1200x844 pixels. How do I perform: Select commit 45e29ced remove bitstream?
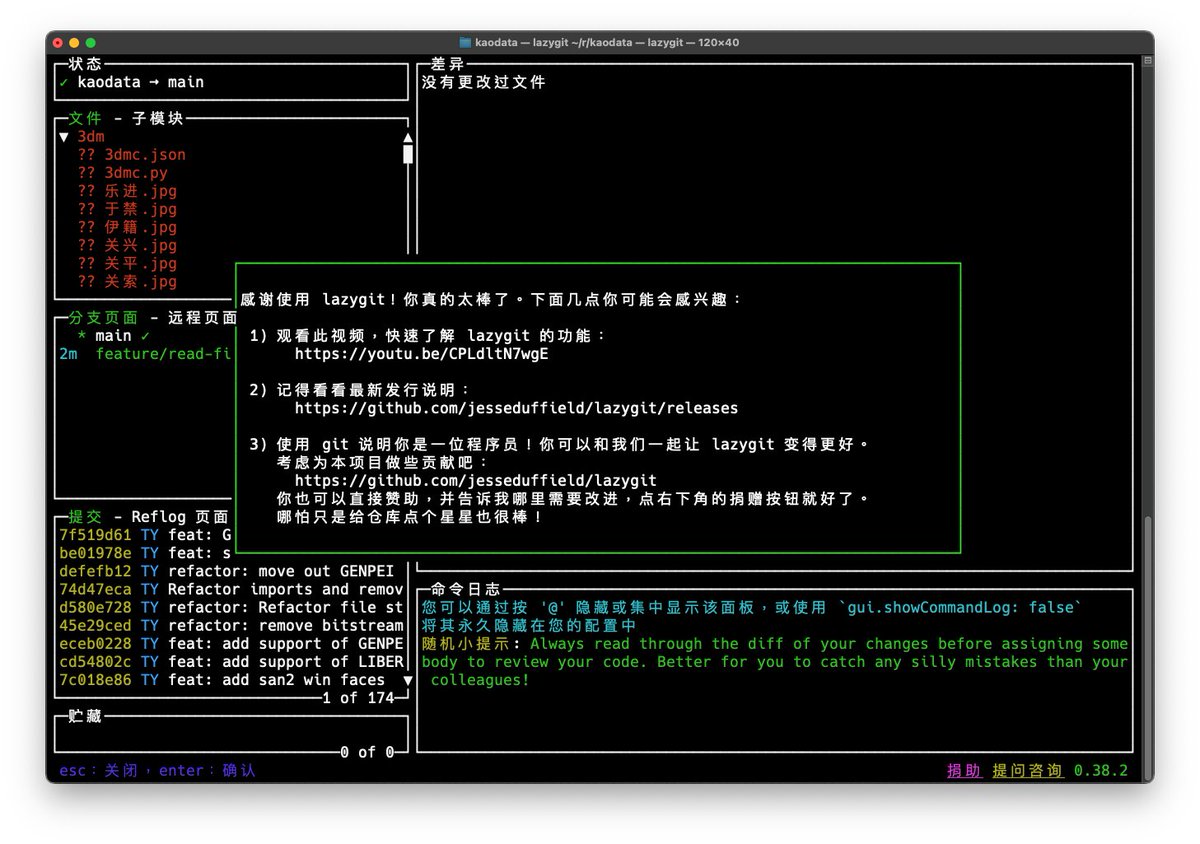[233, 625]
